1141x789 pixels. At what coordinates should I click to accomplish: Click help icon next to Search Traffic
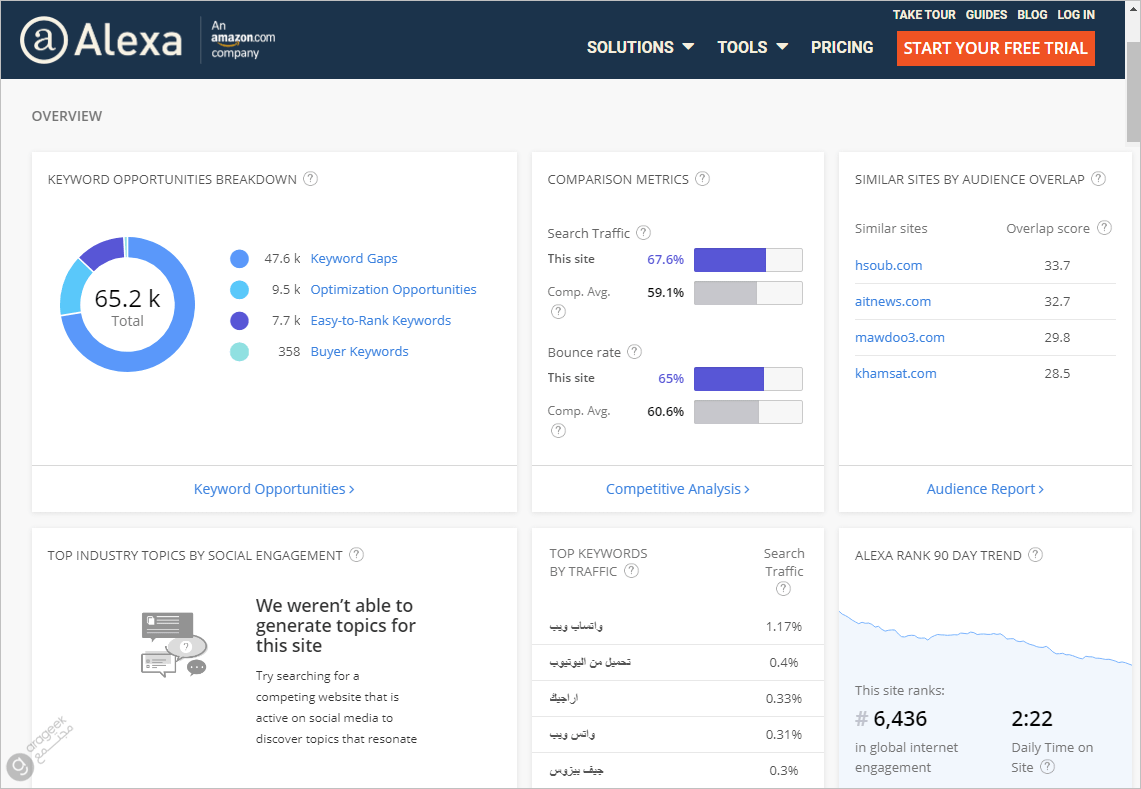[643, 233]
